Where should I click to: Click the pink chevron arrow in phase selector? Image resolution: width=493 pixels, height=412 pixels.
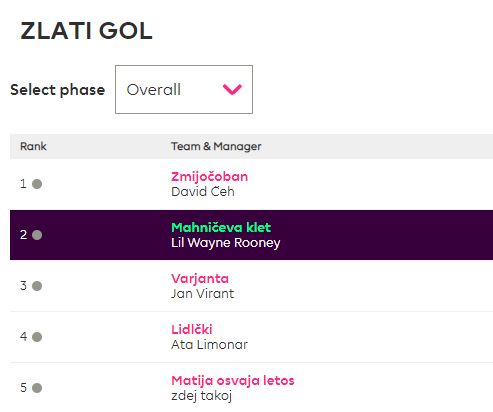(232, 89)
